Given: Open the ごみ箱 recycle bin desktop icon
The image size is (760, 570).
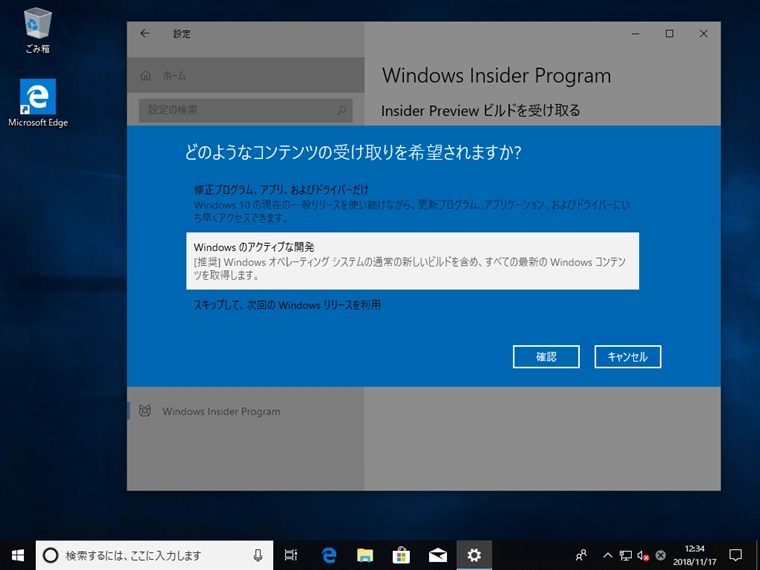Looking at the screenshot, I should point(37,30).
